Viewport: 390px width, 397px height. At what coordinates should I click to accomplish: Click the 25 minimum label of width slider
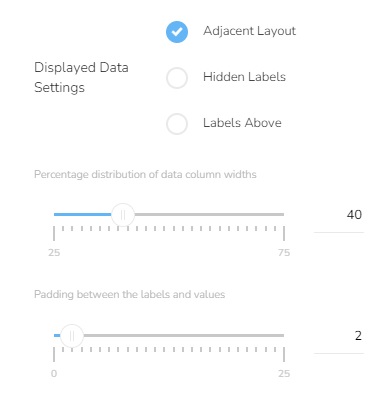tap(54, 253)
